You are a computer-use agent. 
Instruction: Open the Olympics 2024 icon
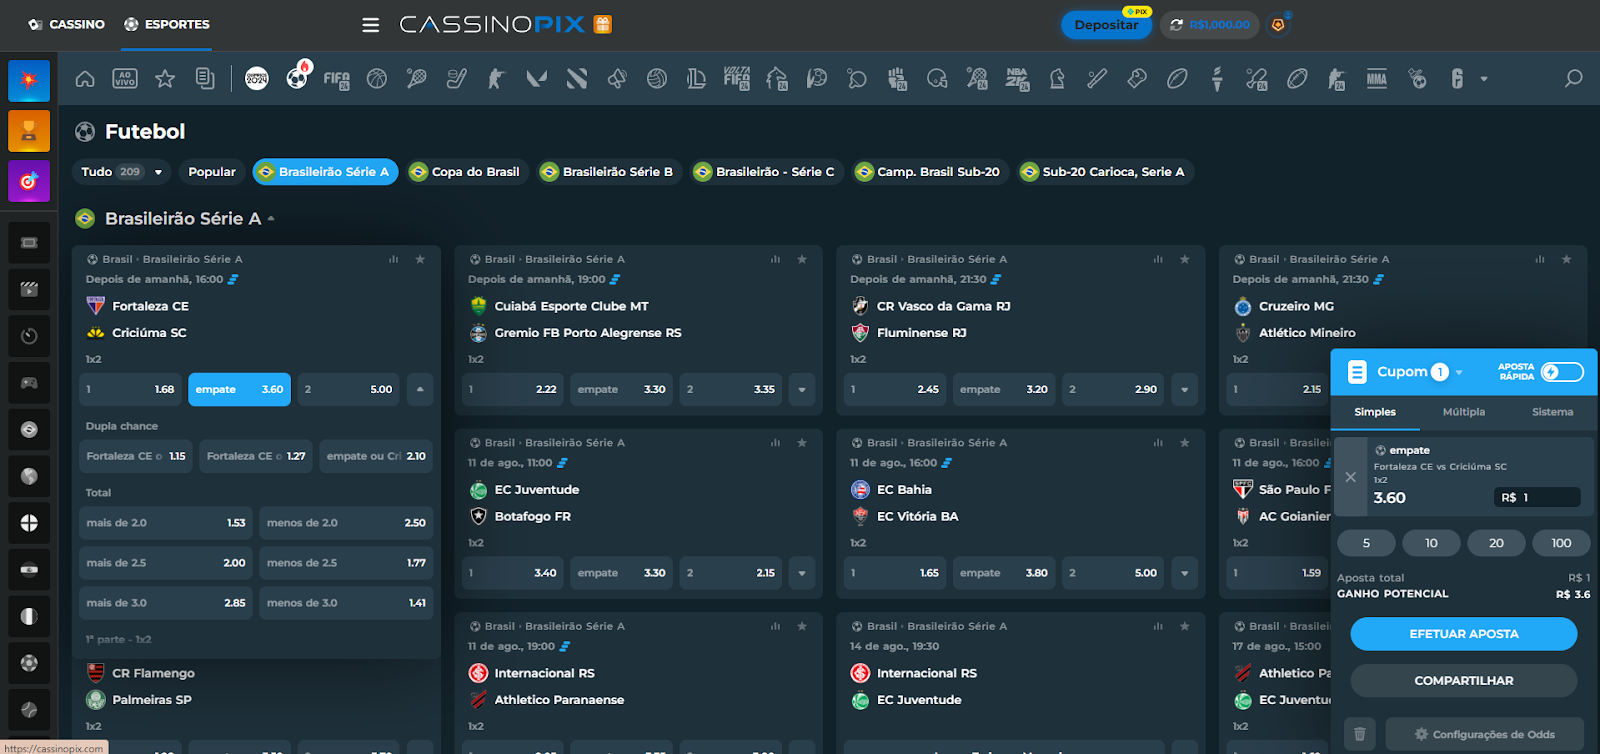[x=257, y=79]
